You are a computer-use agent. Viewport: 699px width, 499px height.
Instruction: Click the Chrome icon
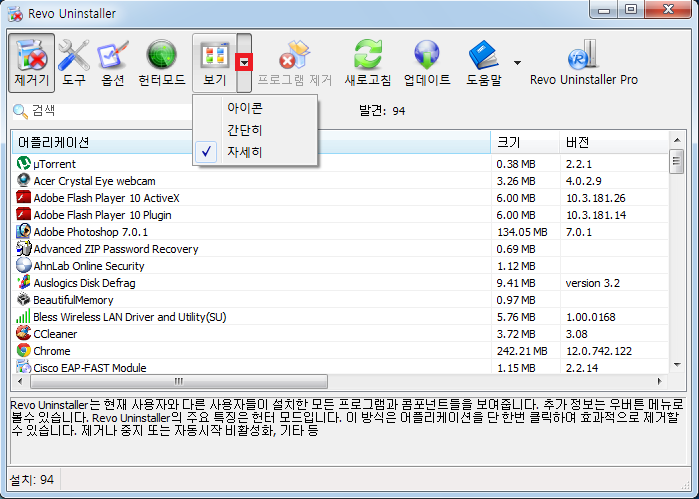pos(23,350)
